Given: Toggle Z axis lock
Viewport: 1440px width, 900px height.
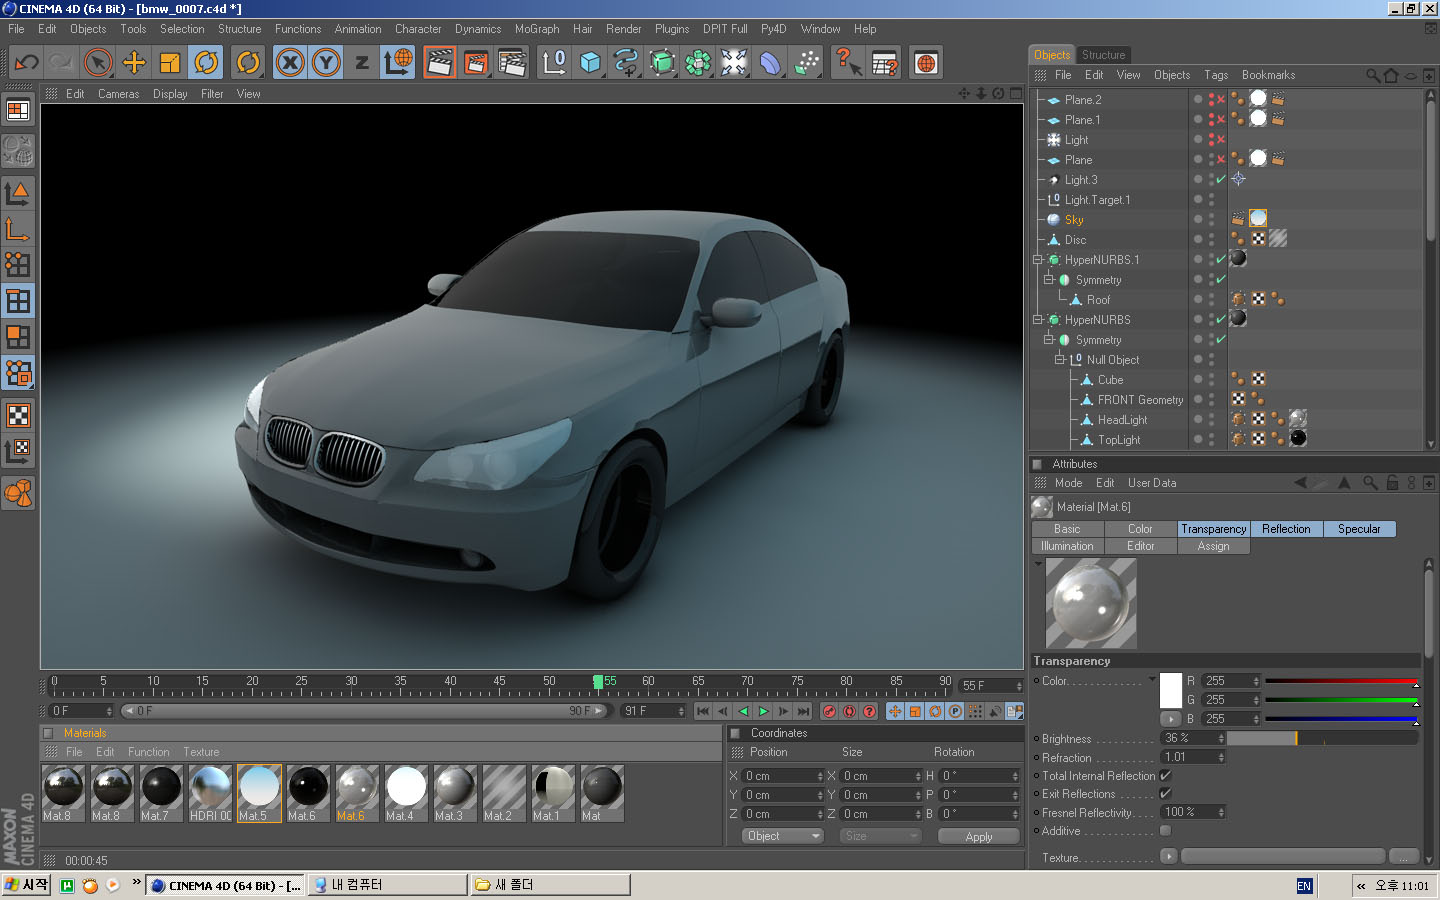Looking at the screenshot, I should click(x=362, y=62).
